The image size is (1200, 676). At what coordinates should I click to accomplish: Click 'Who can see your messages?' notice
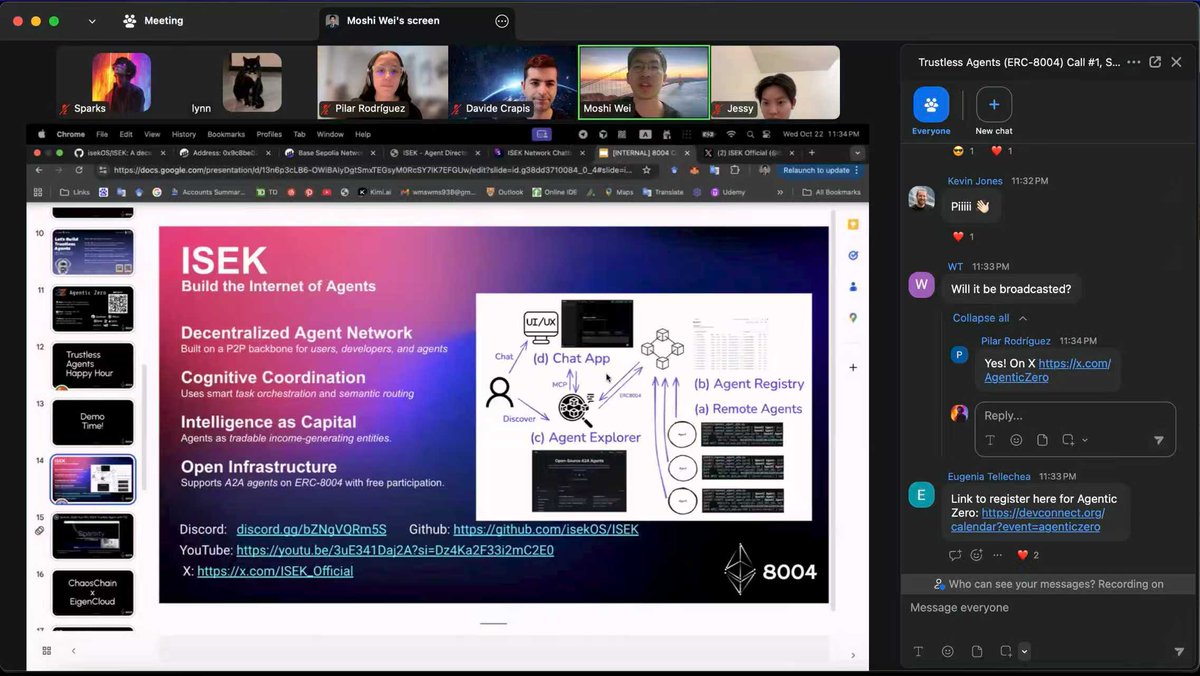[1048, 584]
